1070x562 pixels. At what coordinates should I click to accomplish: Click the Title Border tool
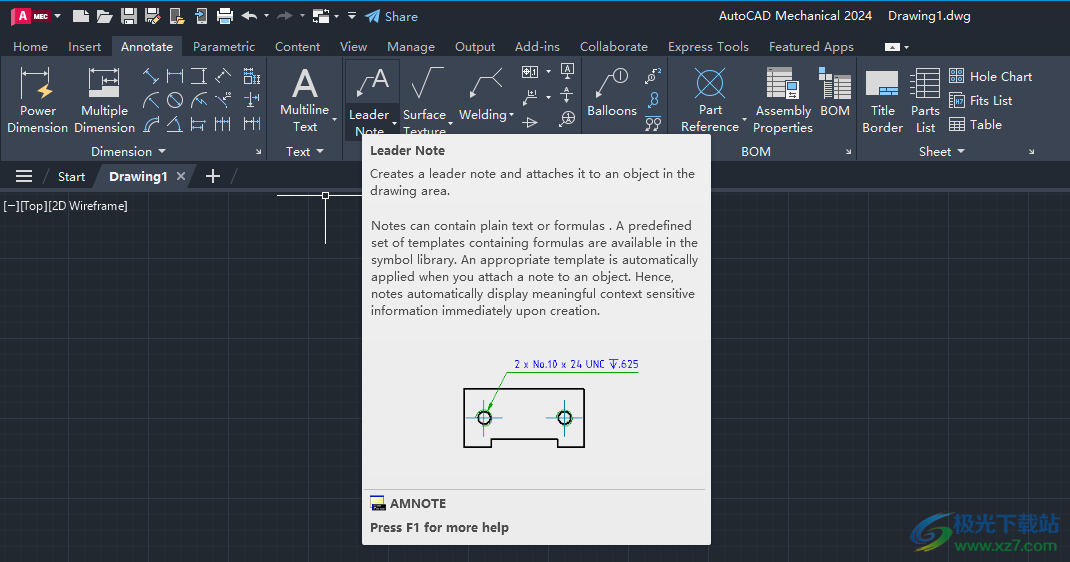pyautogui.click(x=882, y=101)
